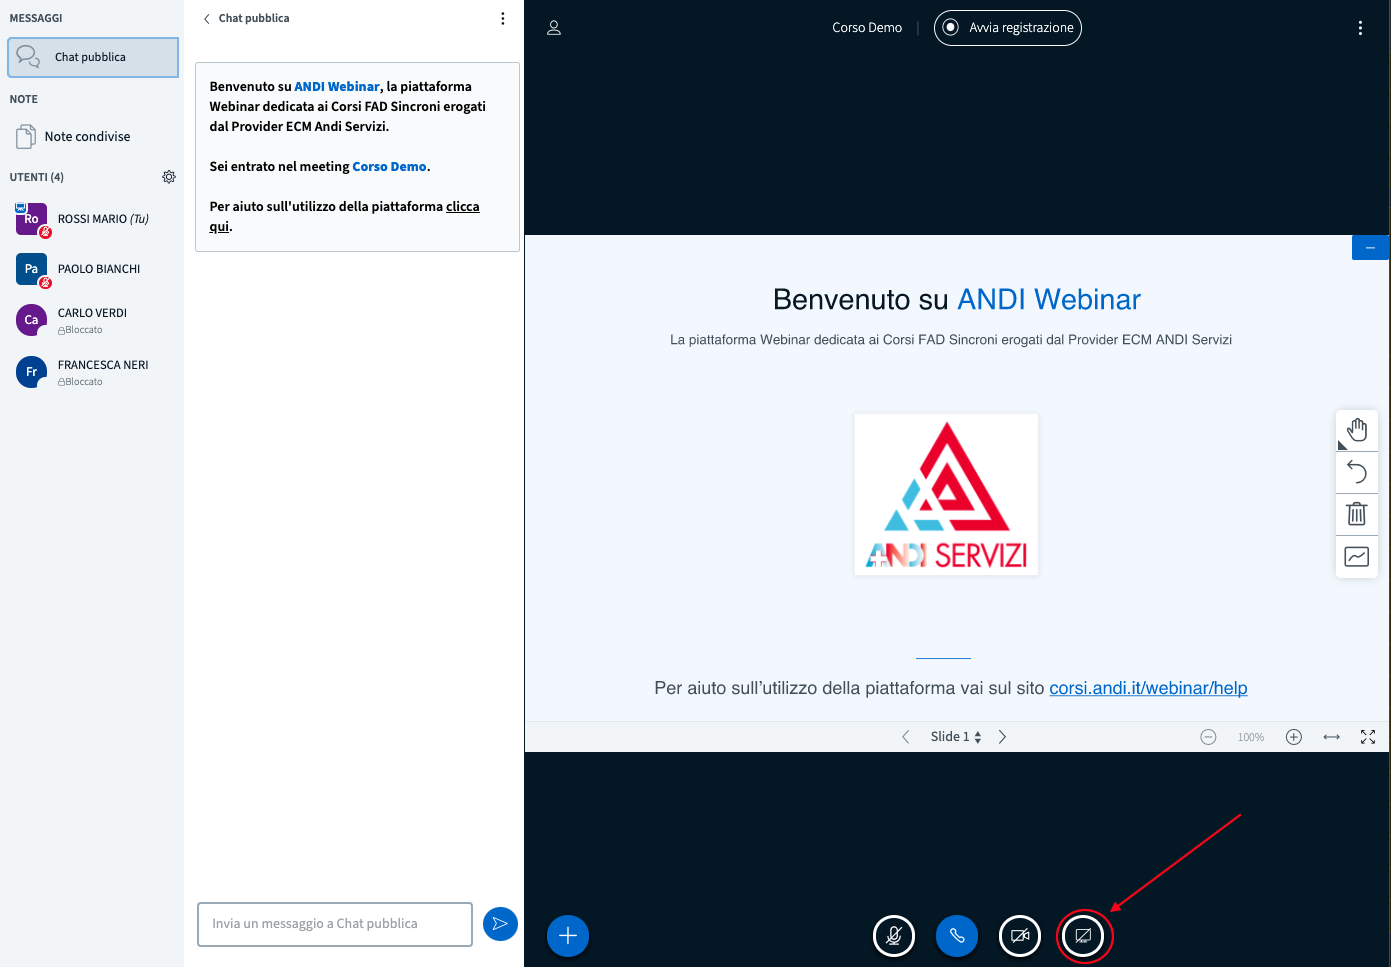Open the Chat pubblica conversation
The width and height of the screenshot is (1391, 967).
point(92,57)
